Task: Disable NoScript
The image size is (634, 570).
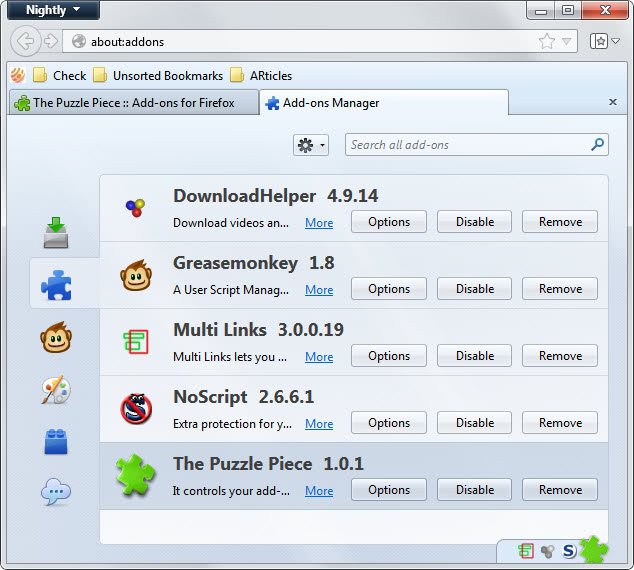Action: 474,423
